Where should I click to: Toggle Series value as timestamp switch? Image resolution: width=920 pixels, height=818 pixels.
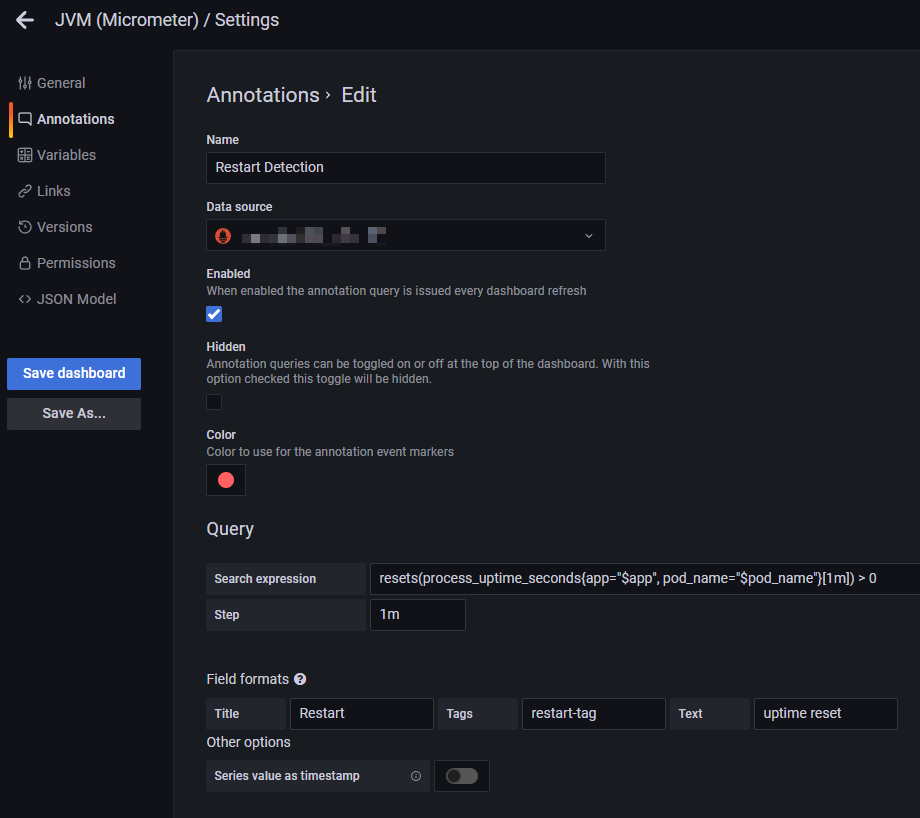(x=461, y=776)
